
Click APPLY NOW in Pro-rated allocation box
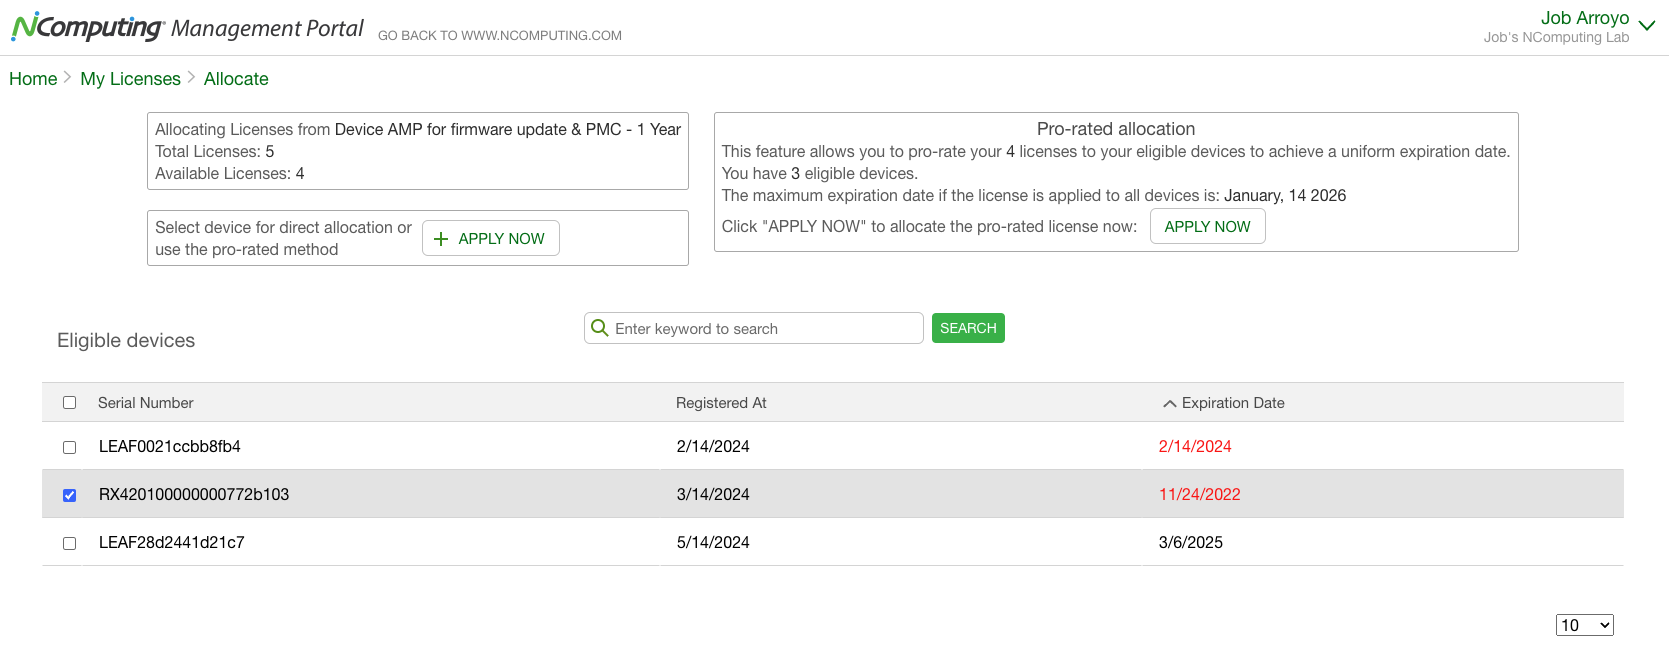tap(1208, 227)
